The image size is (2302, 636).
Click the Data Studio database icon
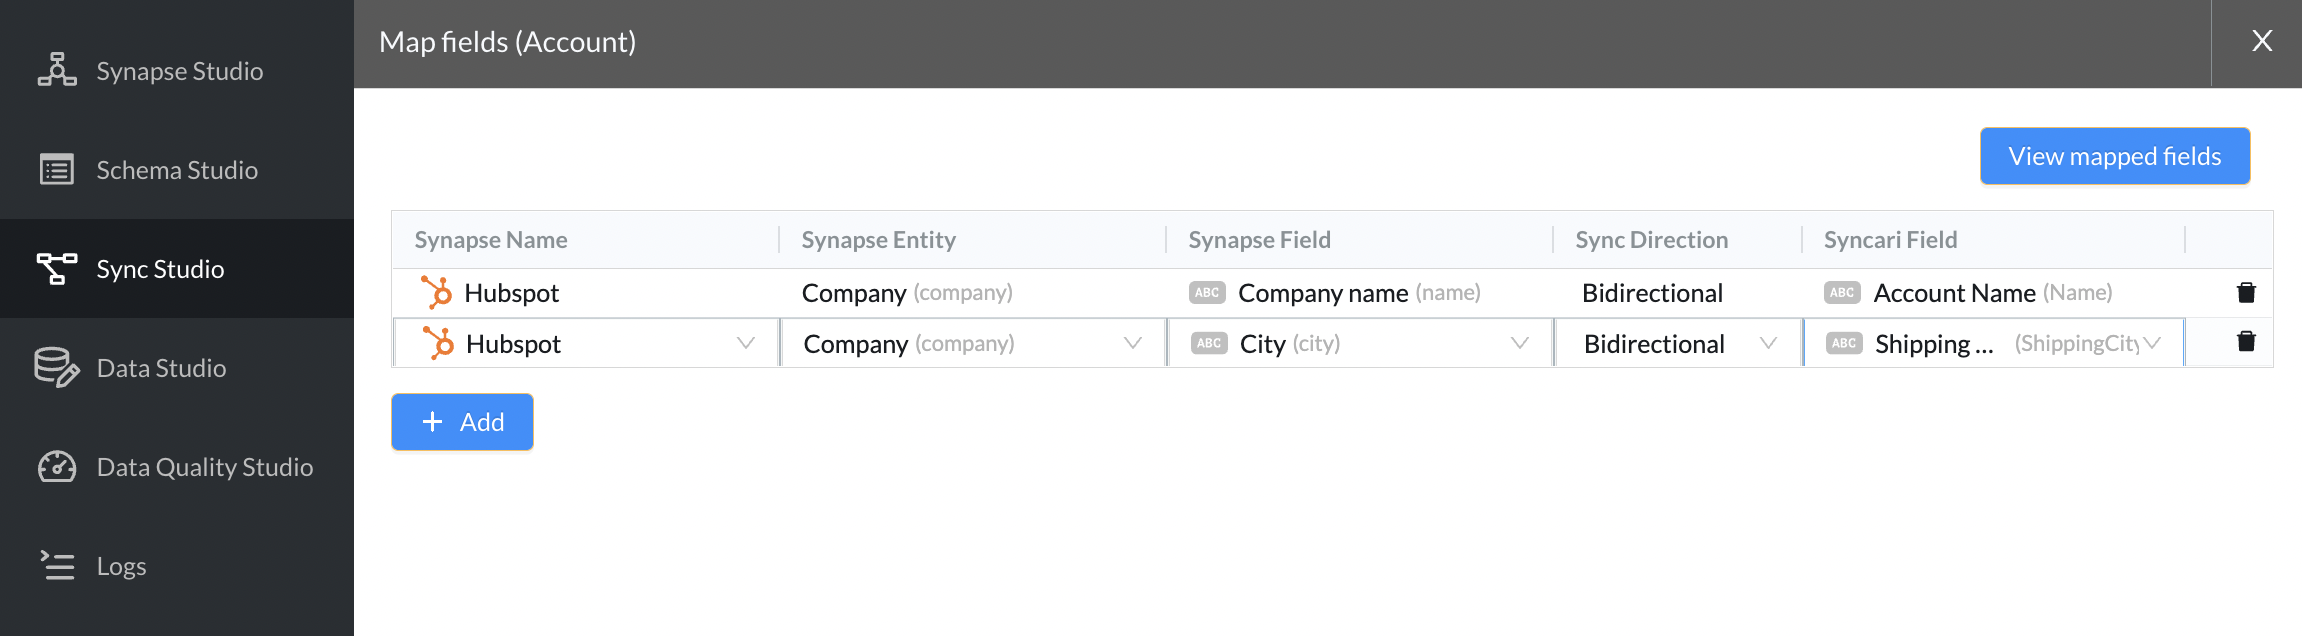pyautogui.click(x=57, y=367)
